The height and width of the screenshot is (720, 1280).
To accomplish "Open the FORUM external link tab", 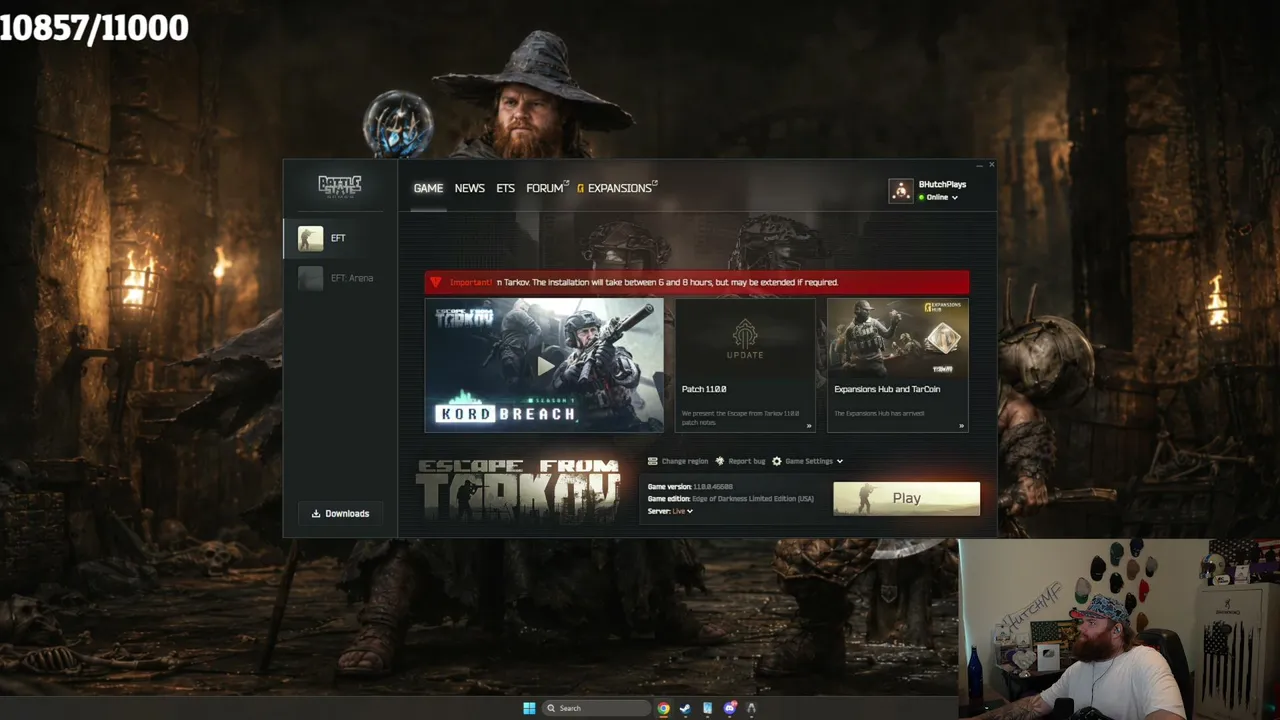I will click(547, 188).
